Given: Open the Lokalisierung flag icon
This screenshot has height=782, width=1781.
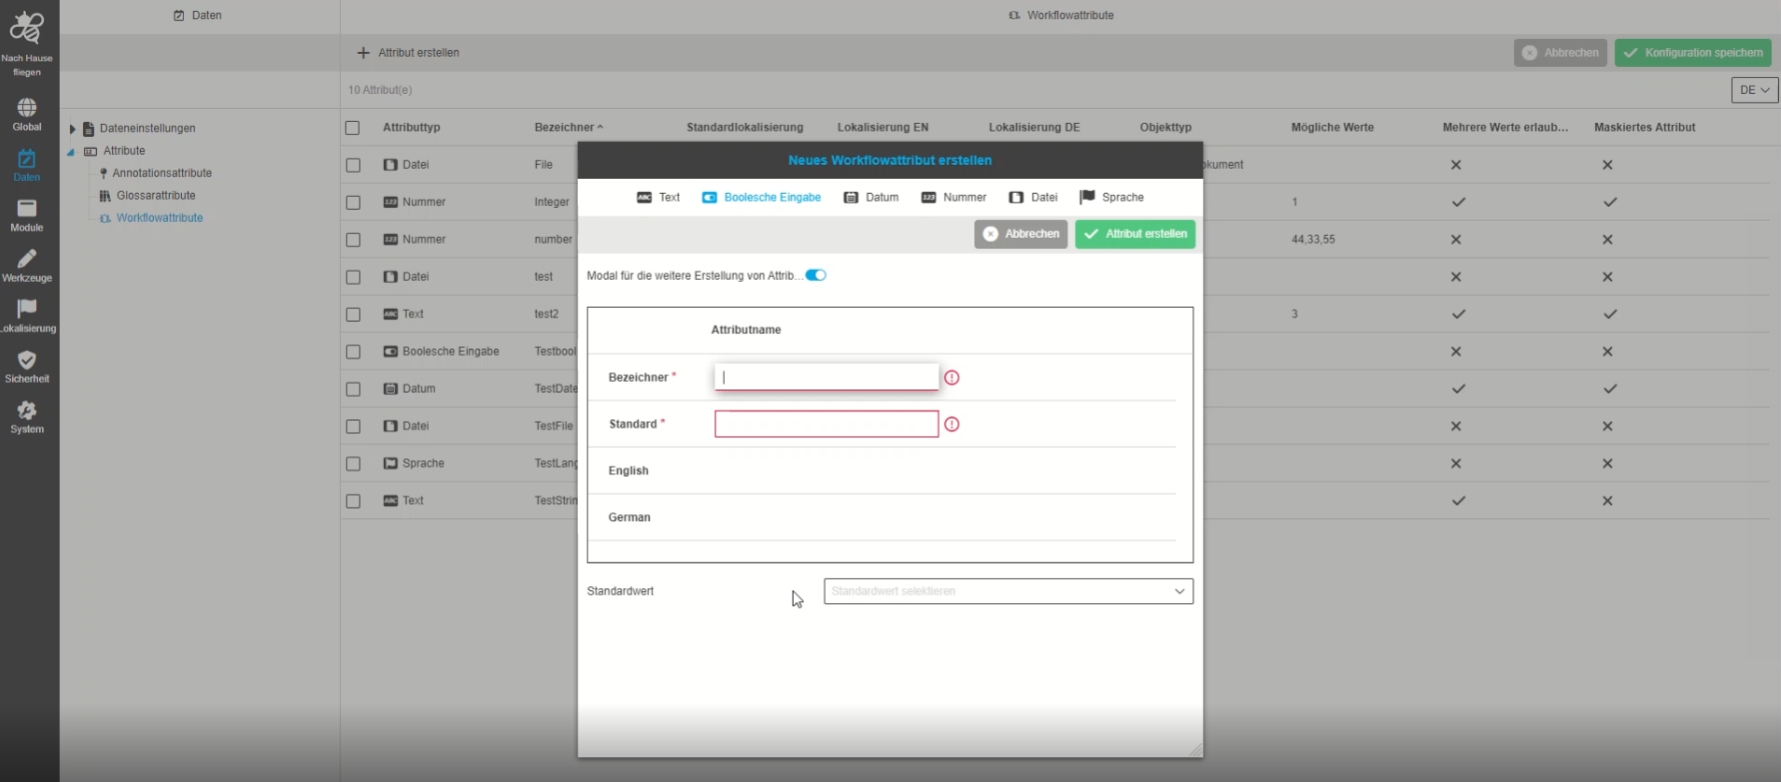Looking at the screenshot, I should coord(27,308).
